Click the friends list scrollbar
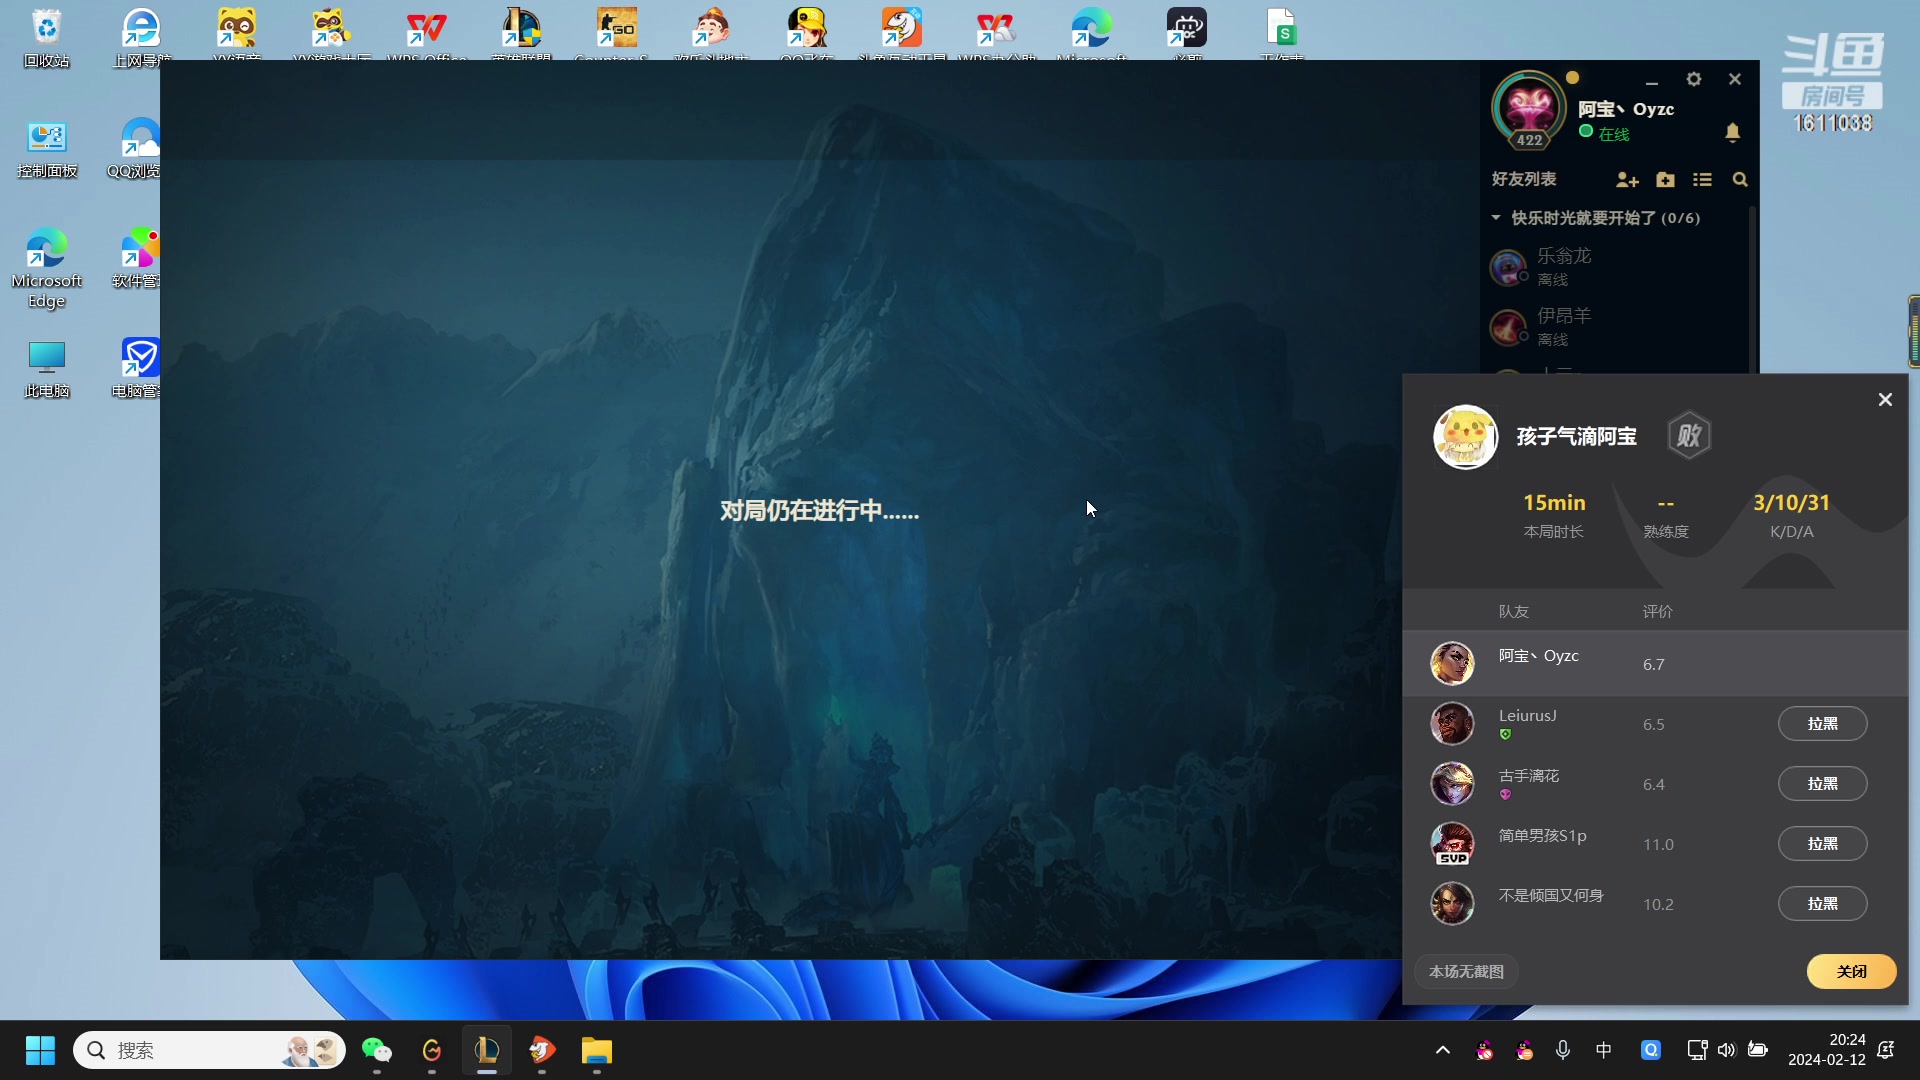Image resolution: width=1920 pixels, height=1080 pixels. click(x=1752, y=290)
